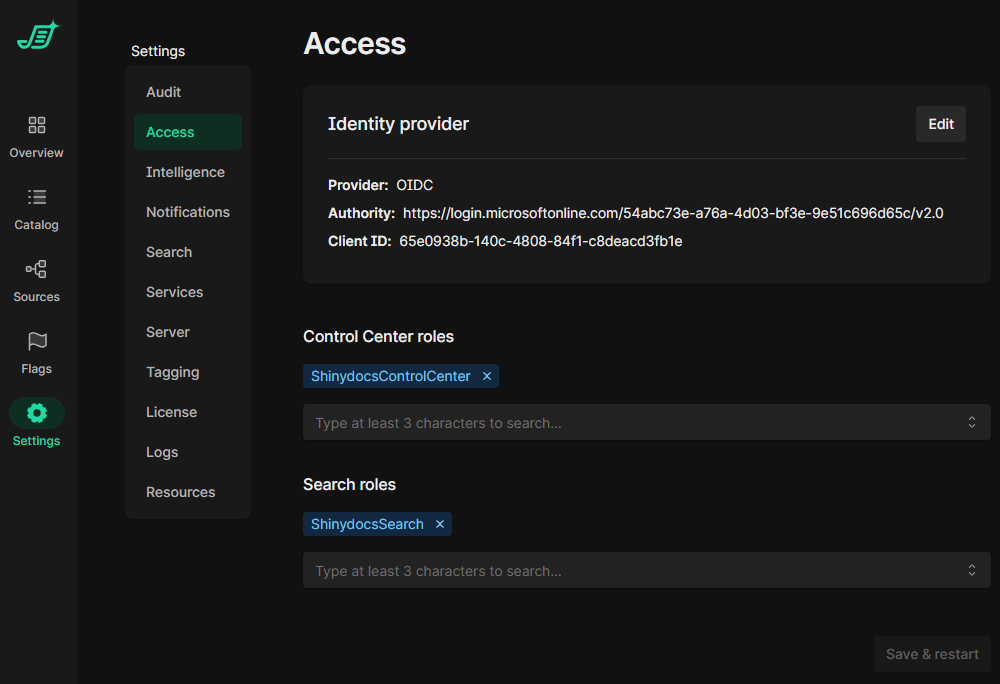This screenshot has height=684, width=1000.
Task: Focus the Control Center roles search field
Action: (x=630, y=423)
